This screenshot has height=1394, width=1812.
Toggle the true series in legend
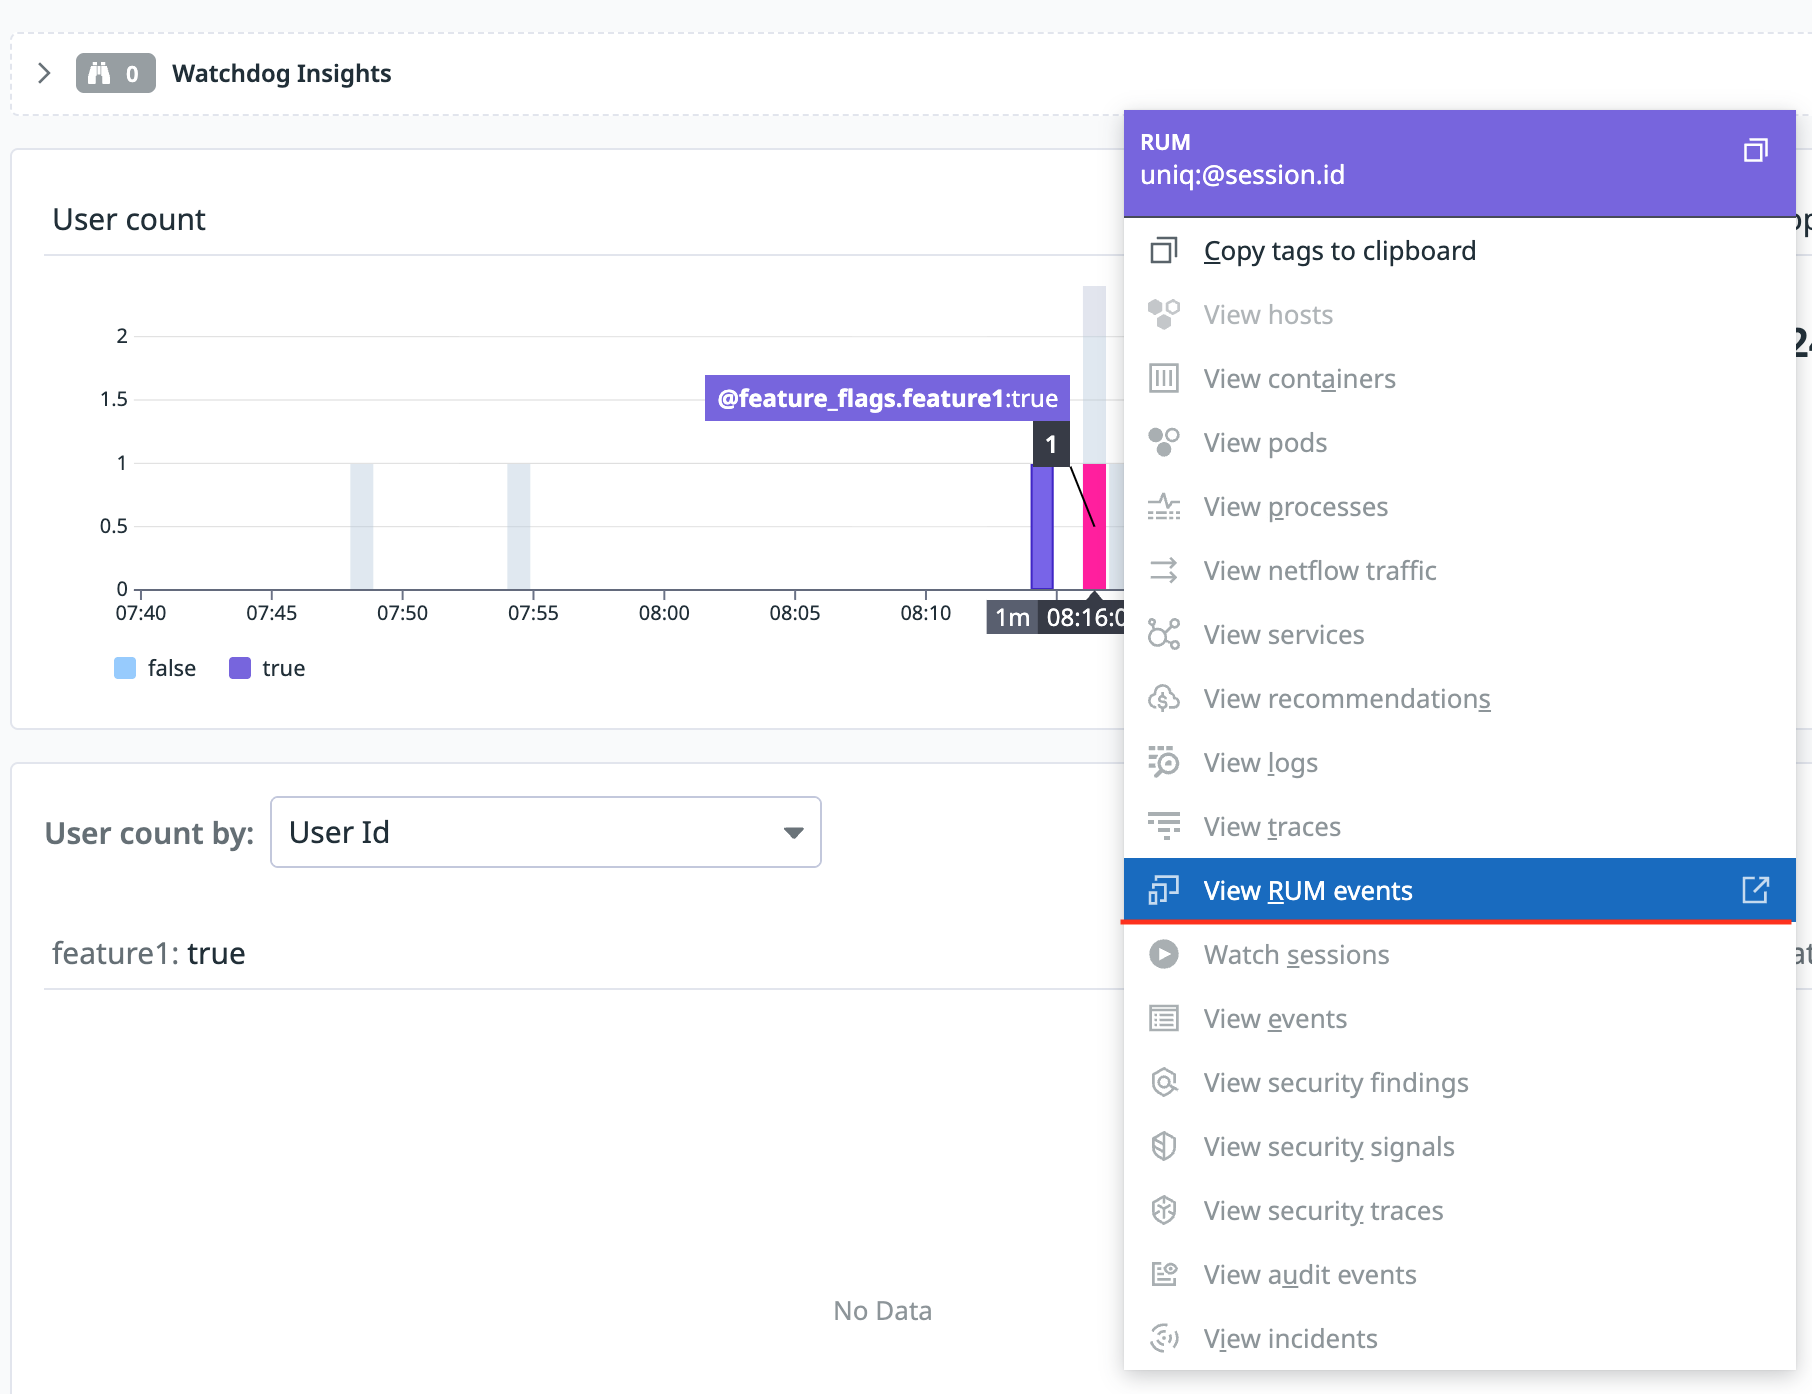(x=268, y=668)
